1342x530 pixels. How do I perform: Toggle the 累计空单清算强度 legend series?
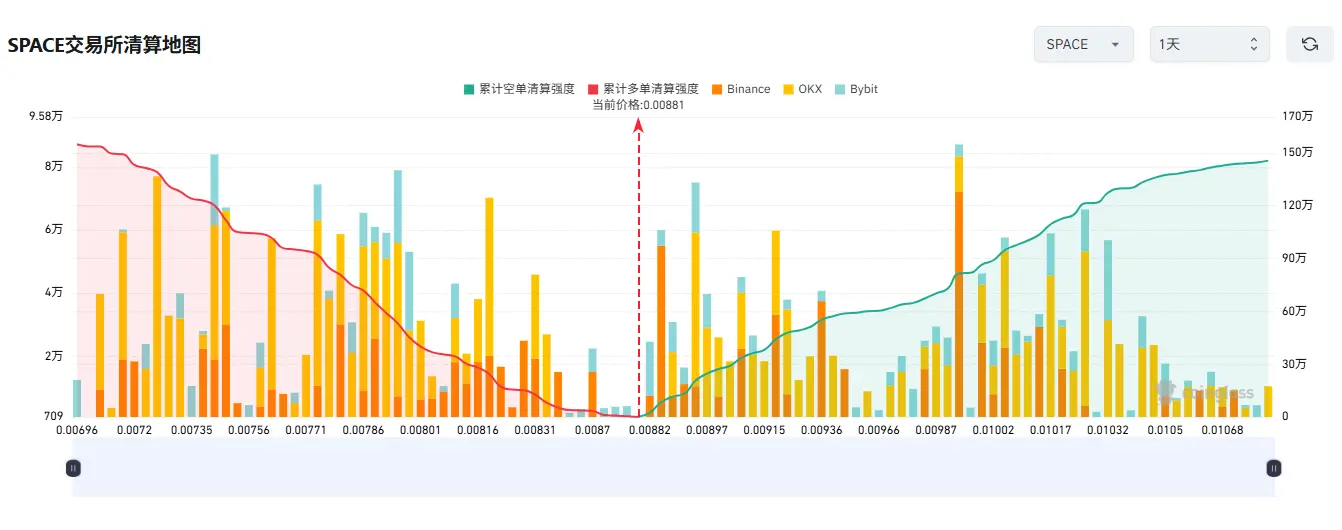(519, 89)
